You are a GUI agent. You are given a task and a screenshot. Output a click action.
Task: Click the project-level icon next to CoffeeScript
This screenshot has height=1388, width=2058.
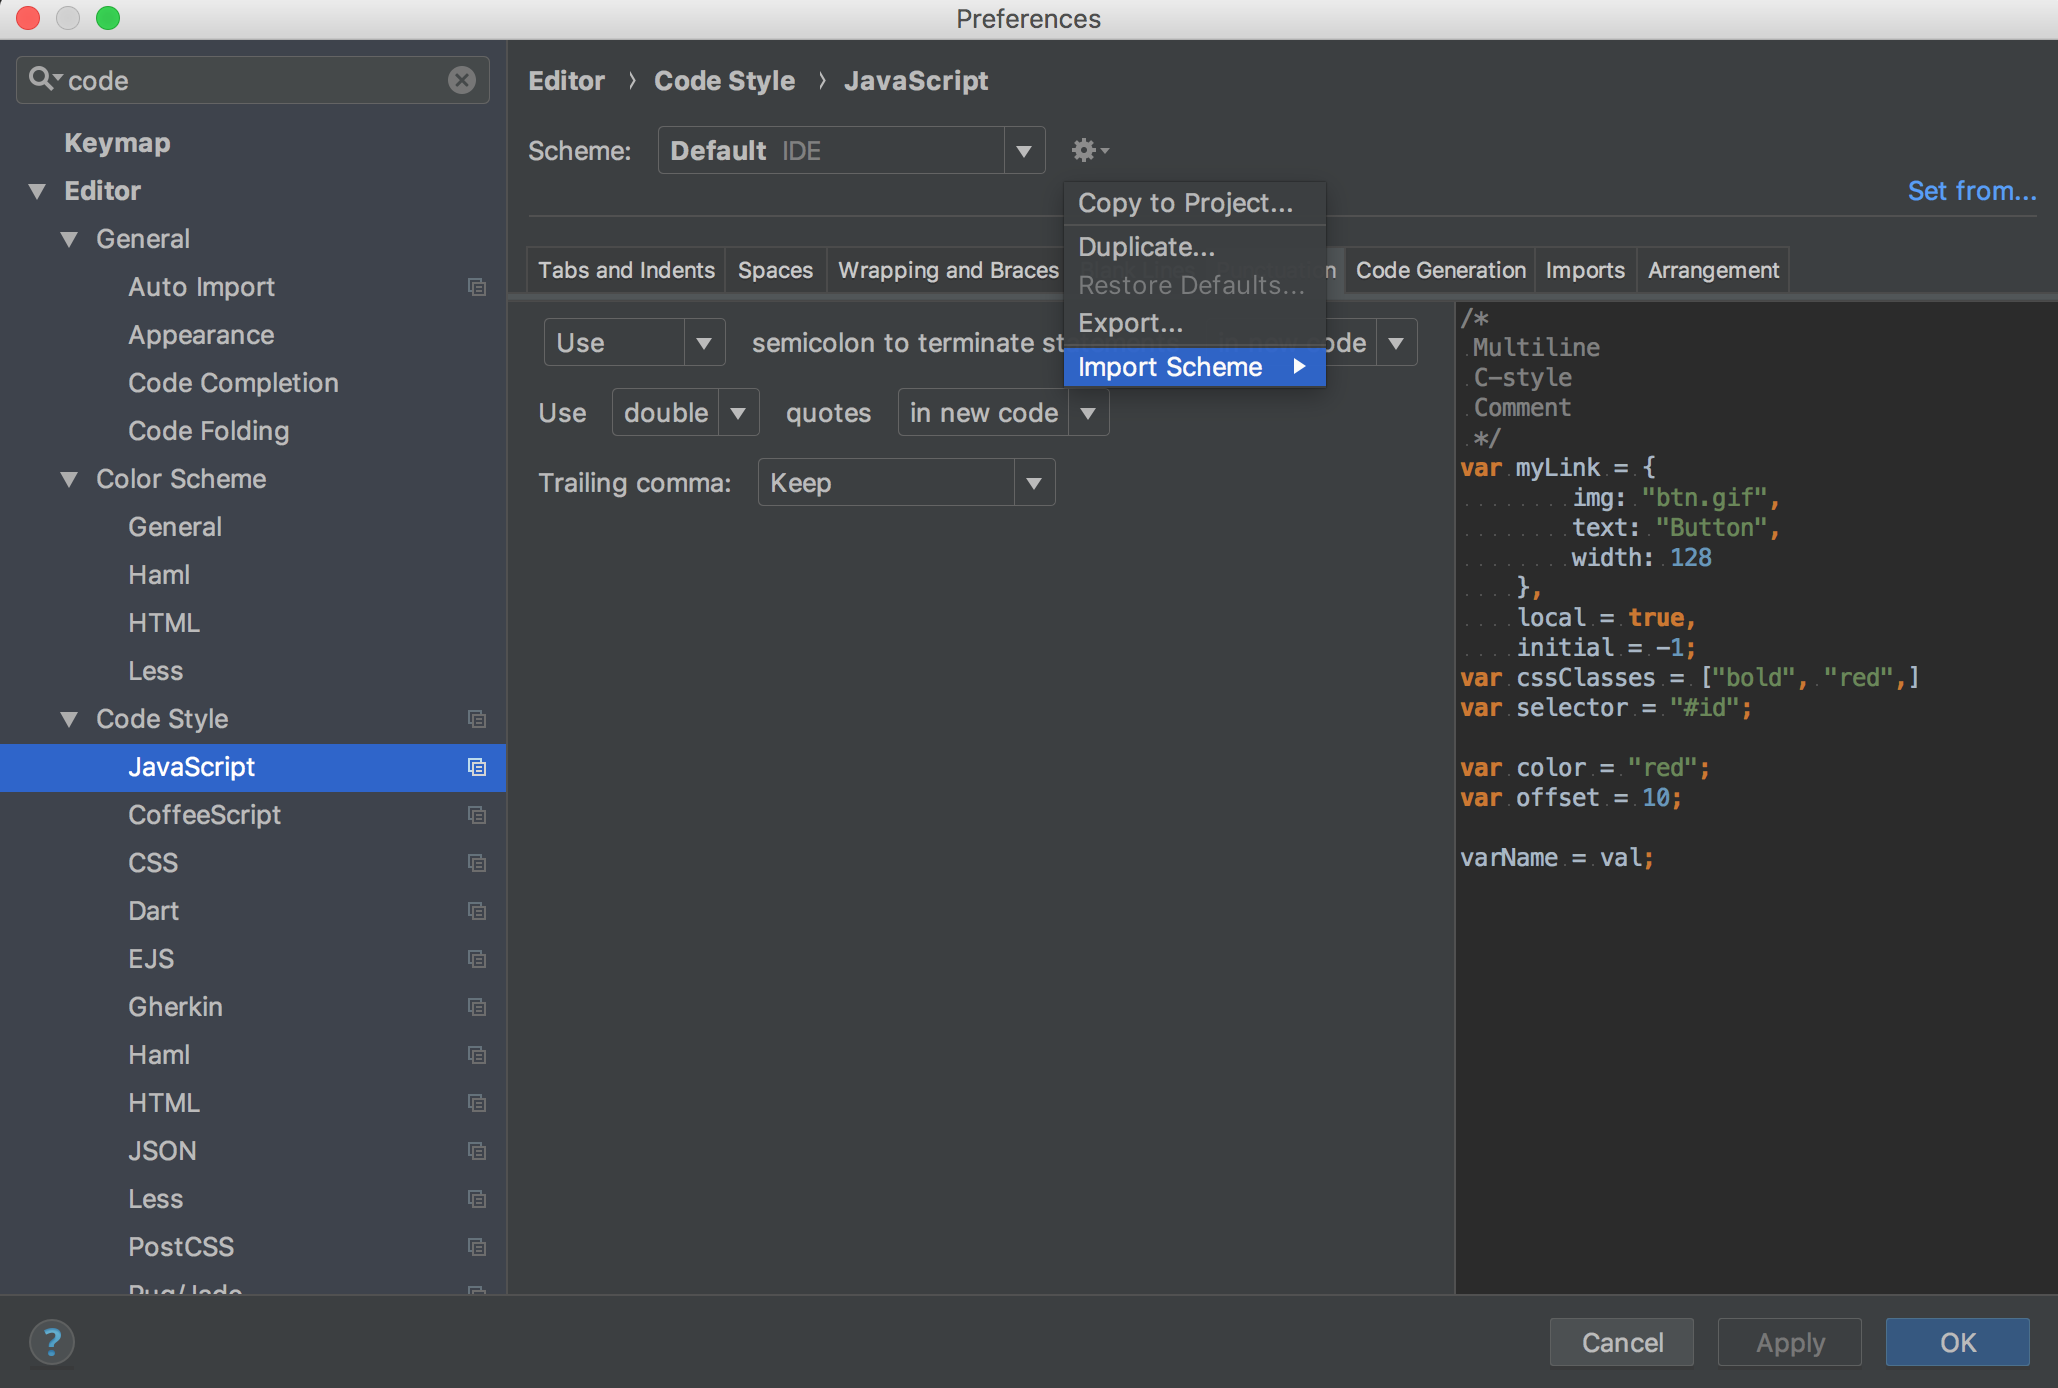[477, 815]
